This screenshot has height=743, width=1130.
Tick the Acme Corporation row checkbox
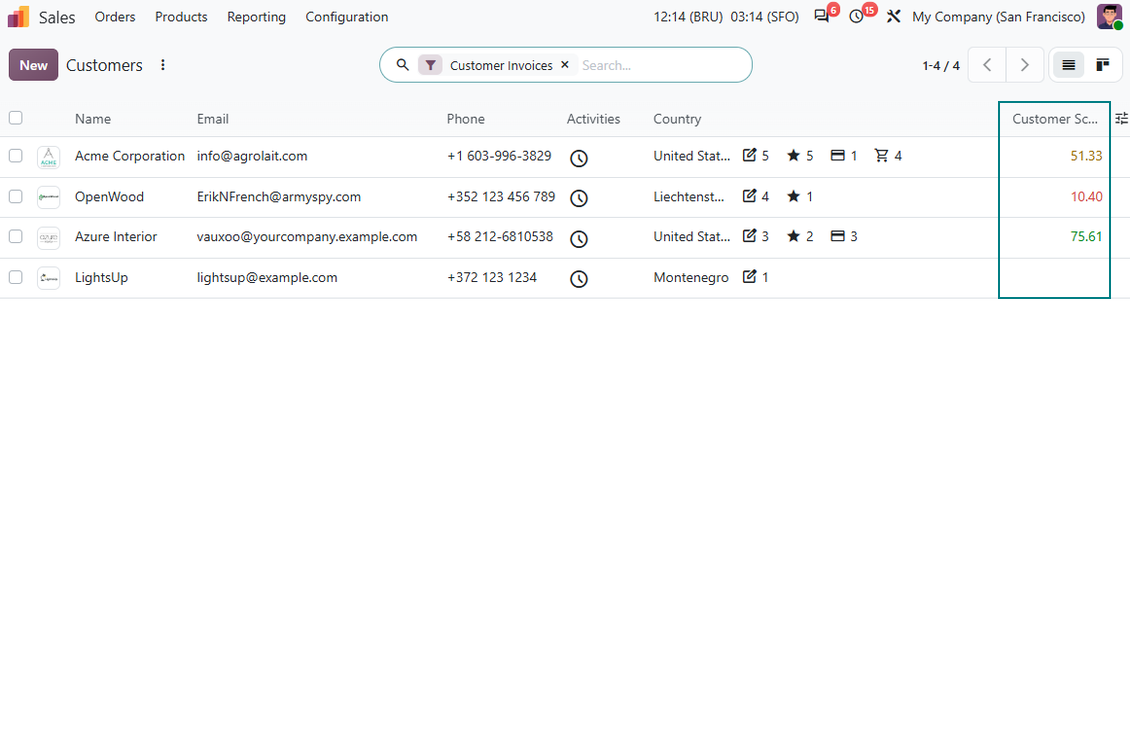(16, 156)
